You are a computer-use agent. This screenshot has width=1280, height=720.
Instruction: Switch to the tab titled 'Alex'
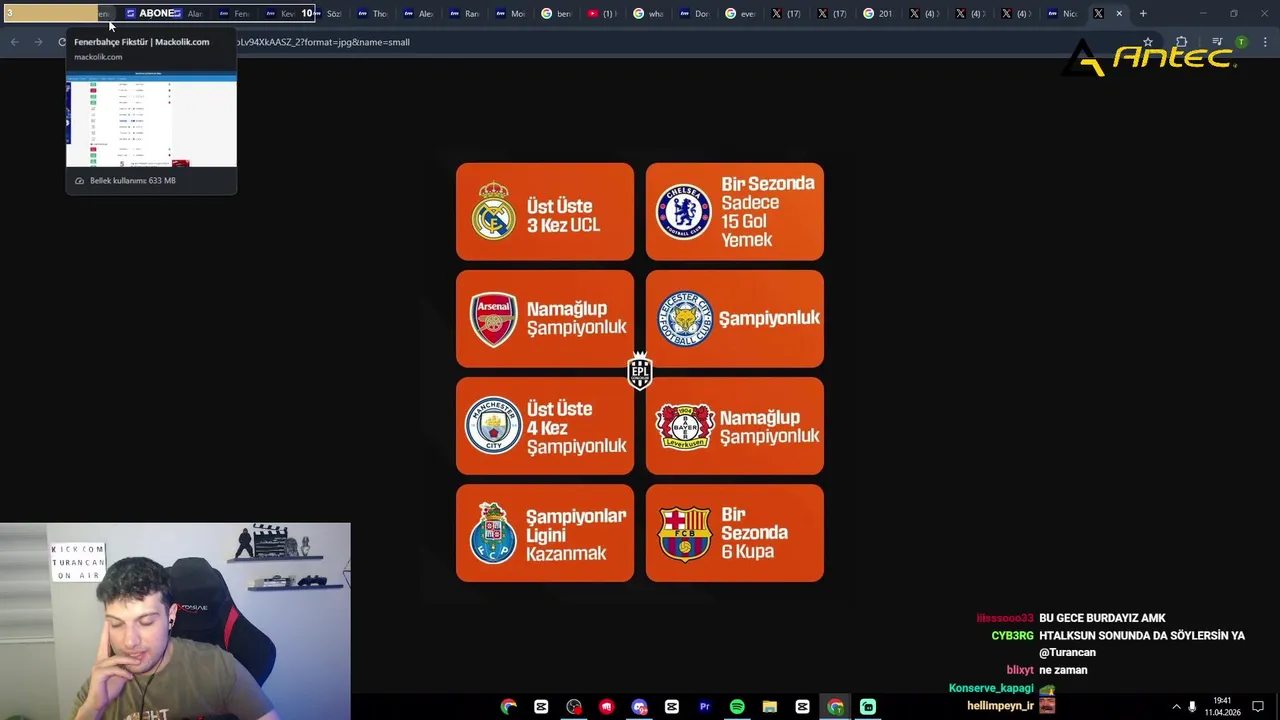419,14
